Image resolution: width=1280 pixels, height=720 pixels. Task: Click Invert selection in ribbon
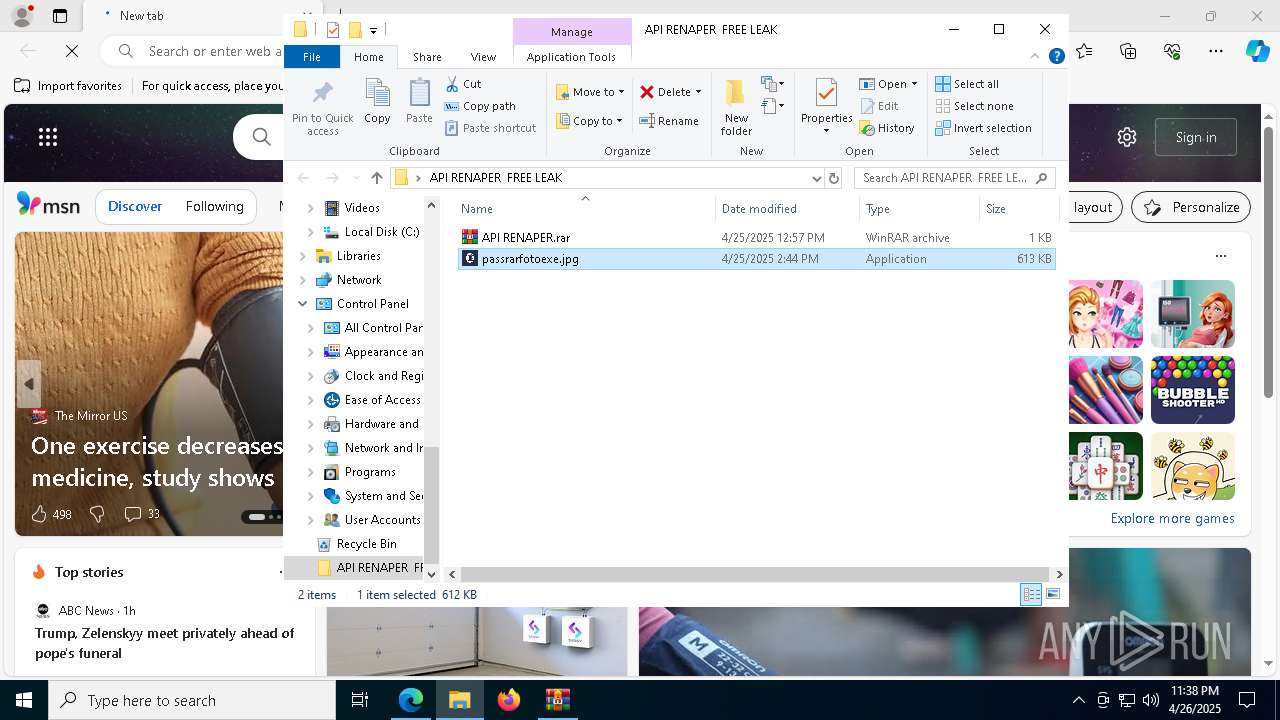click(983, 128)
